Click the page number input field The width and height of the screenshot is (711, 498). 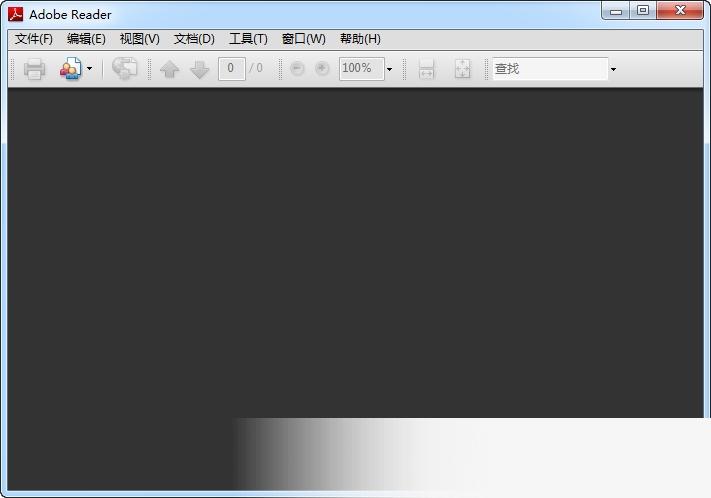232,69
